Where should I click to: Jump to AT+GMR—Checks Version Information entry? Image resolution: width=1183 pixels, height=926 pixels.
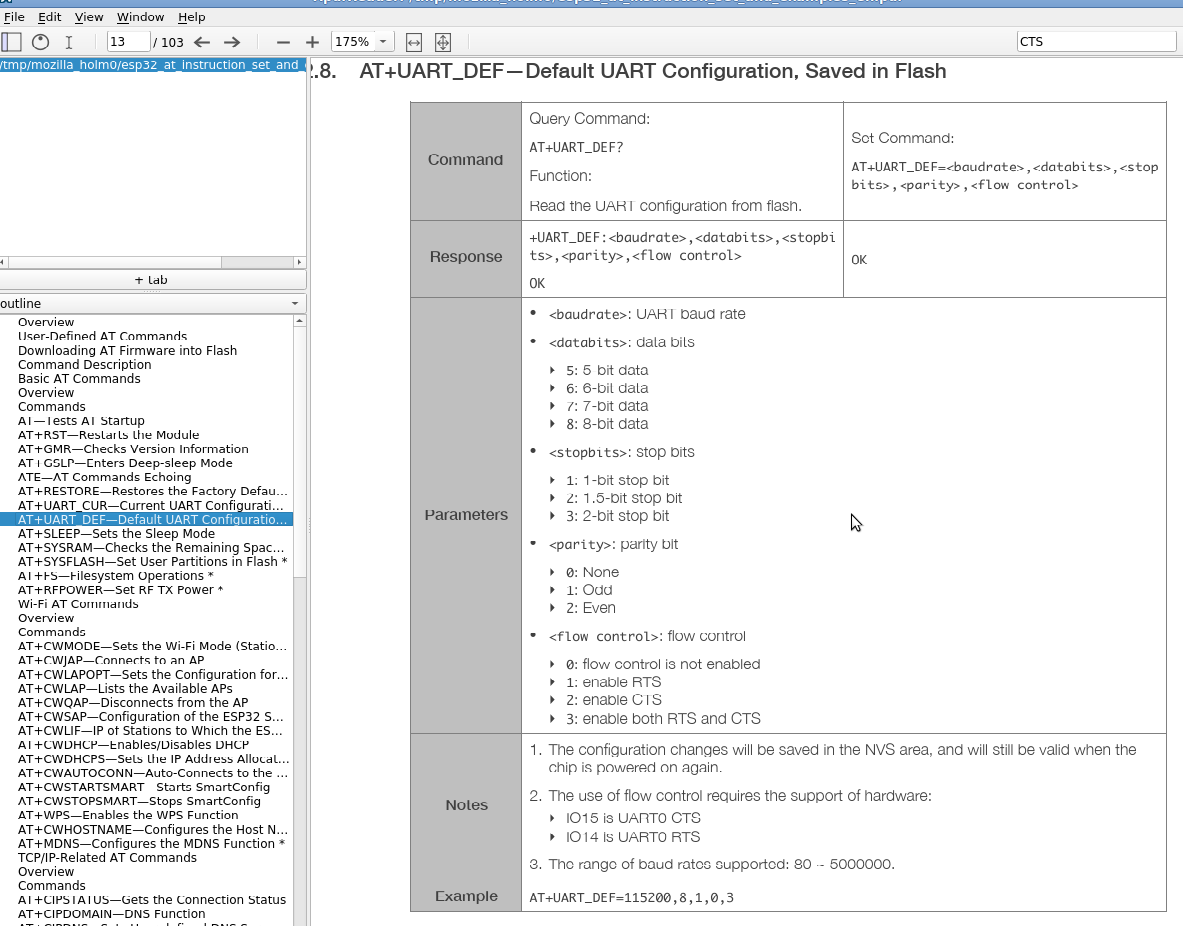pos(133,449)
